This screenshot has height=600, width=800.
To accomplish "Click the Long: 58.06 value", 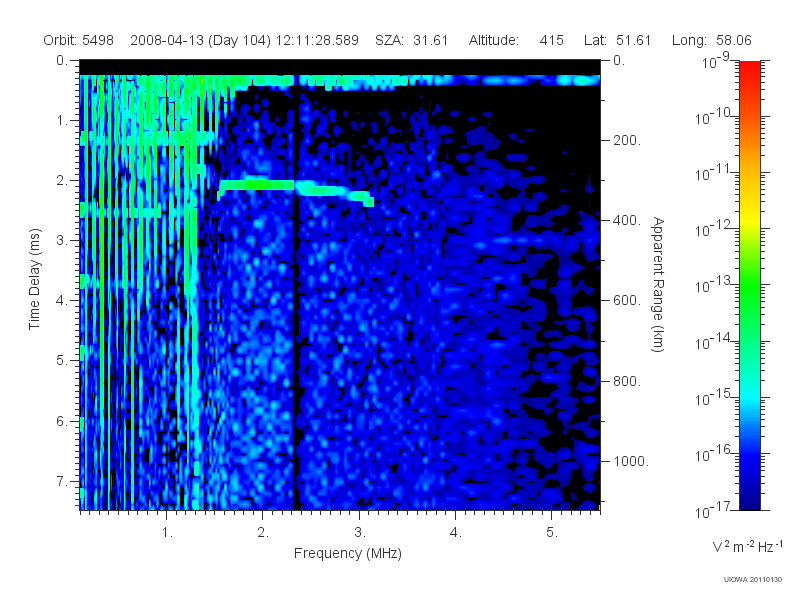I will tap(712, 40).
